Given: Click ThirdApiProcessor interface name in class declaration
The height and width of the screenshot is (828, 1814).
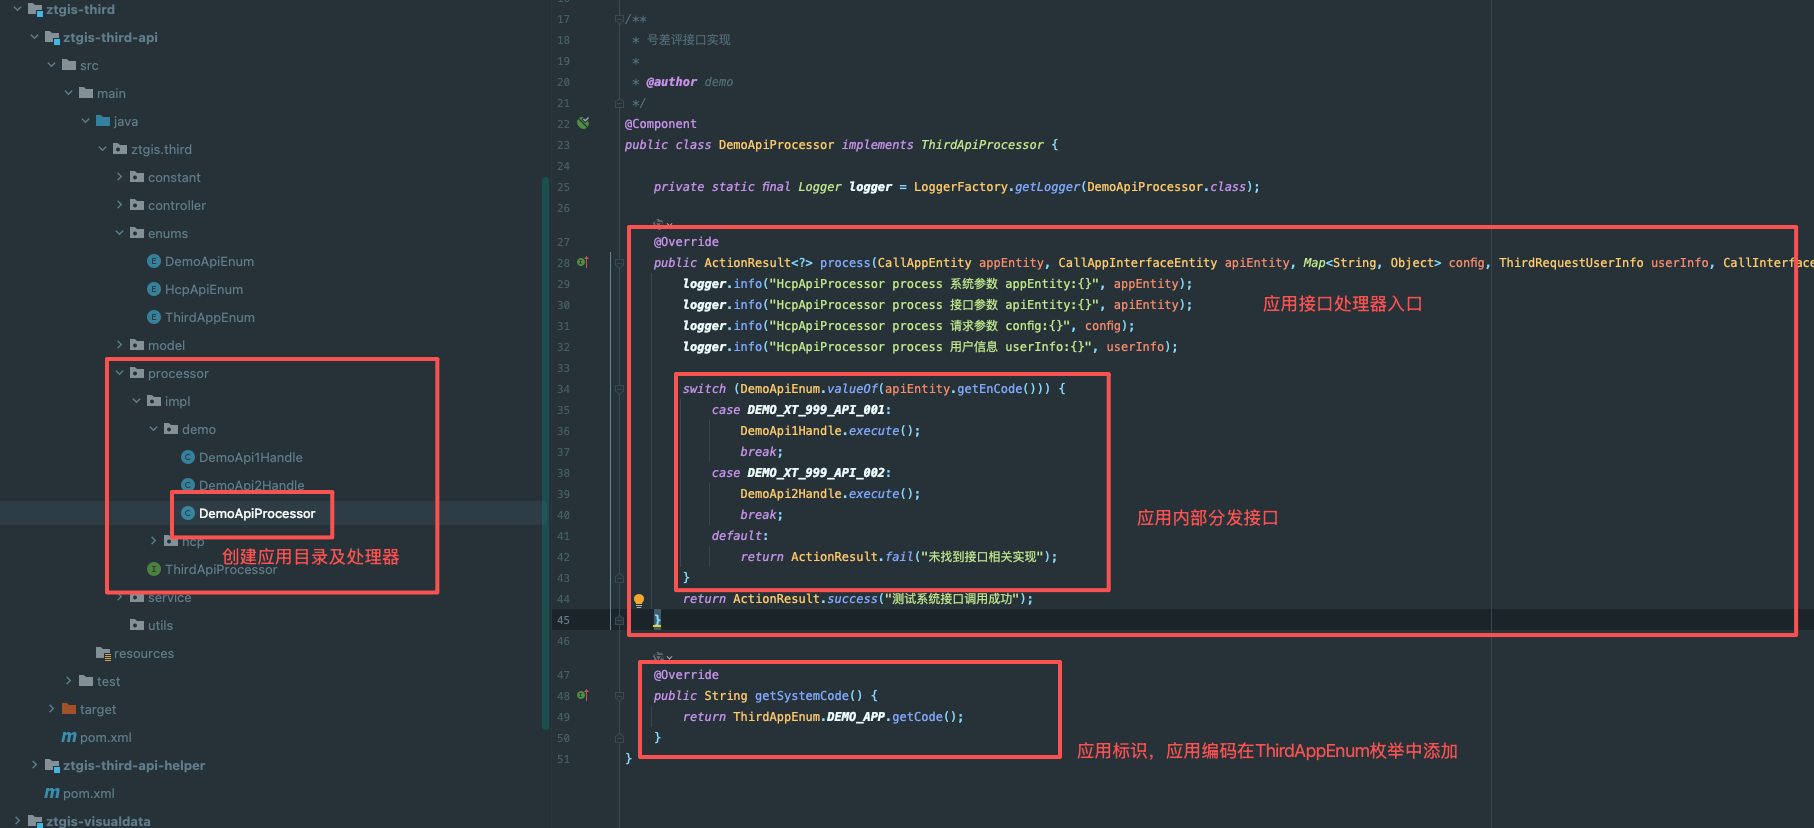Looking at the screenshot, I should tap(981, 145).
